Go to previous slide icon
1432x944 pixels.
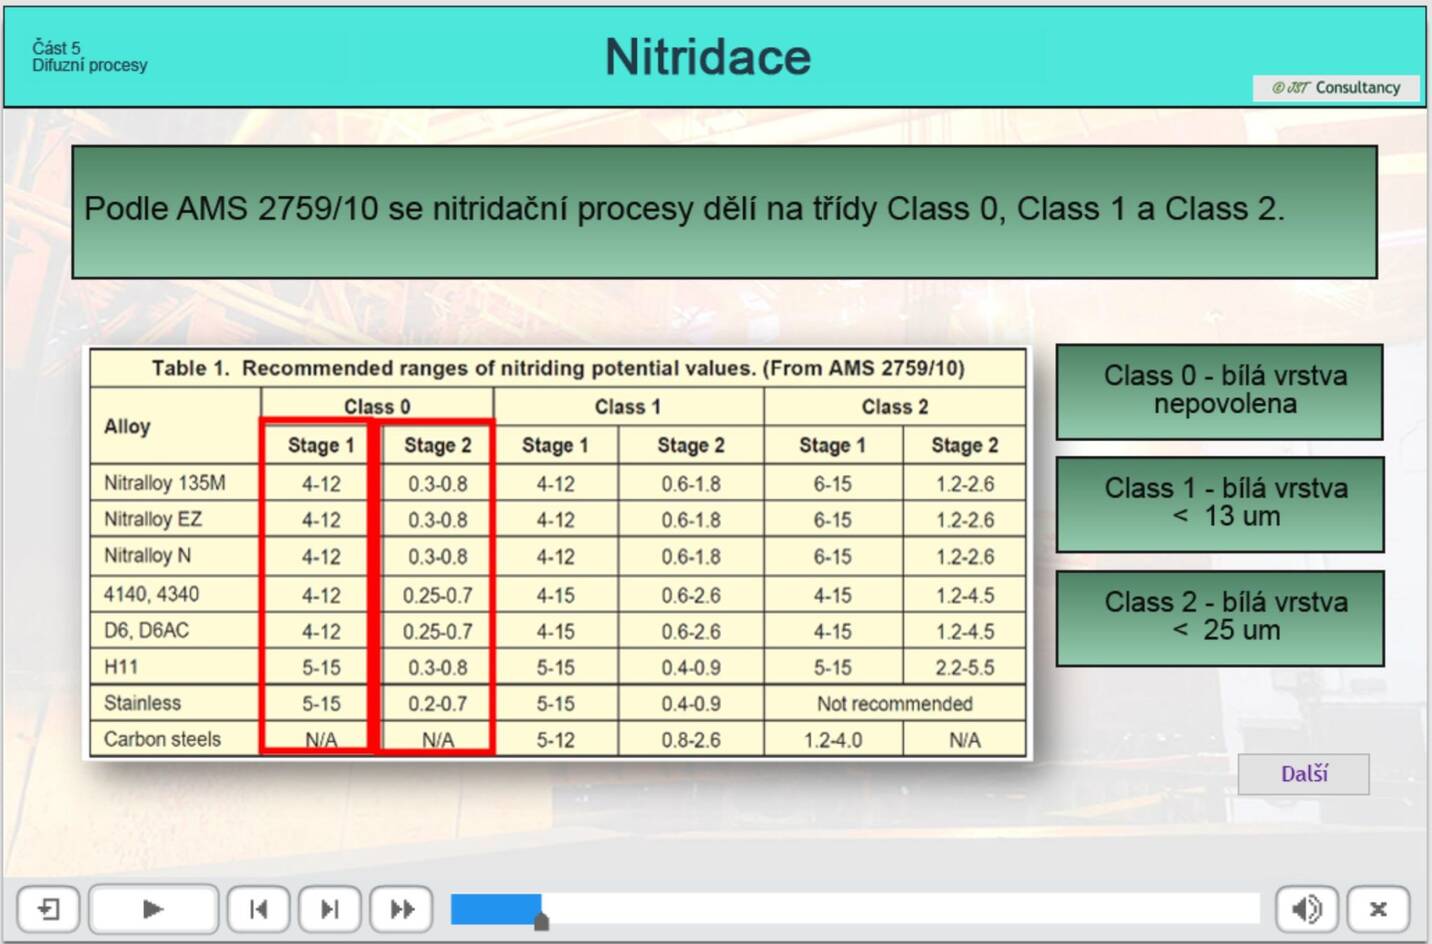click(x=258, y=909)
